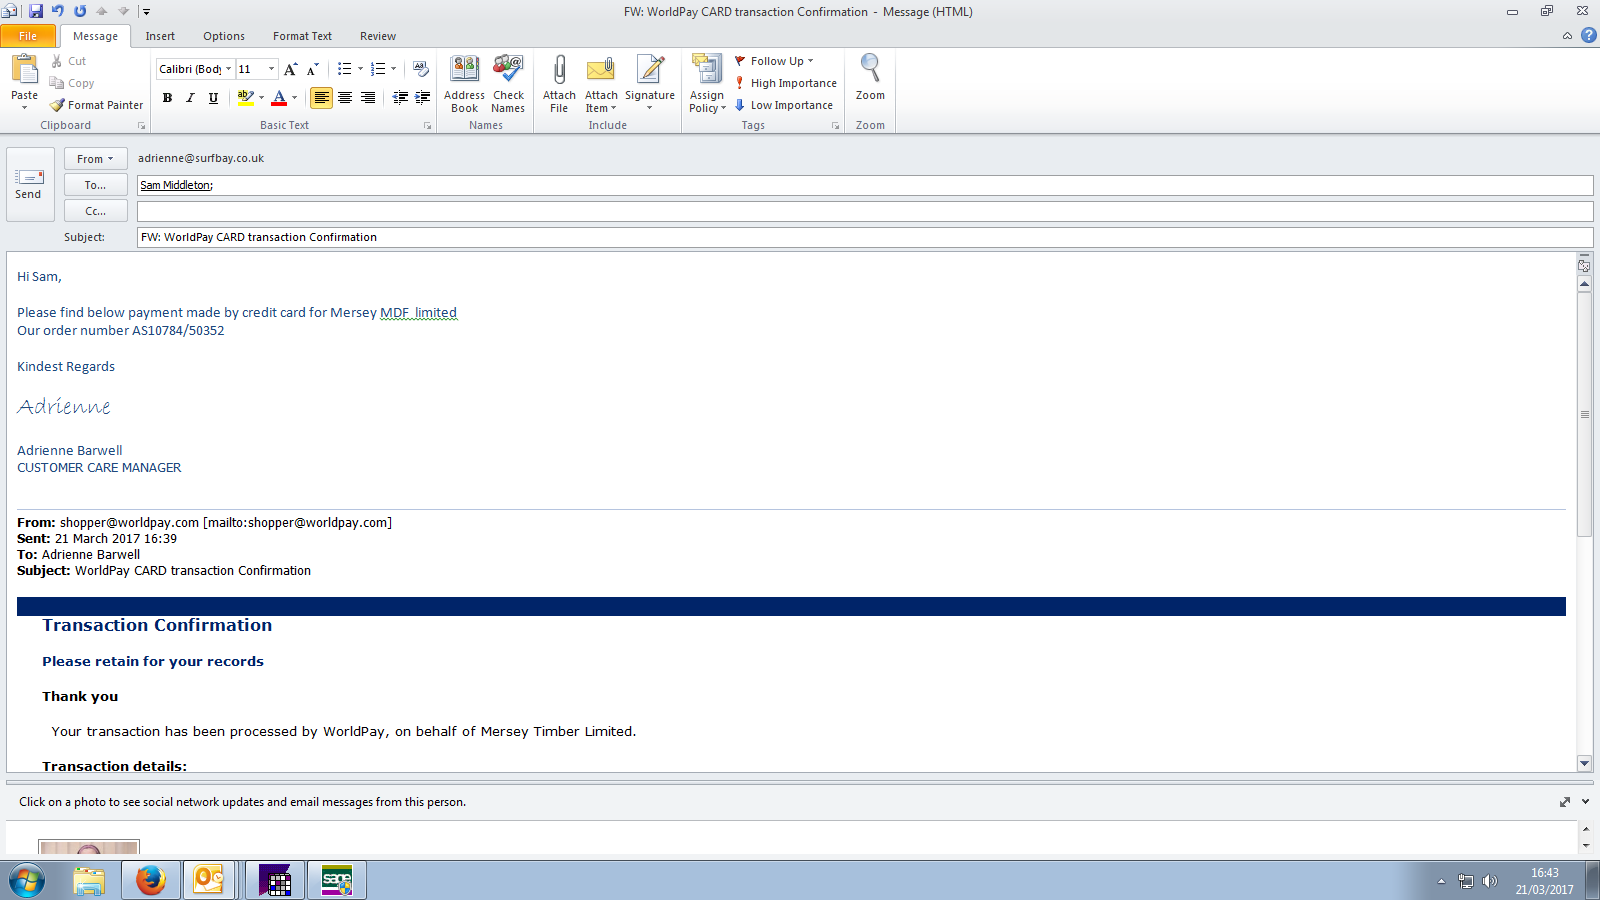Image resolution: width=1600 pixels, height=900 pixels.
Task: Click the Subject field
Action: pyautogui.click(x=865, y=237)
